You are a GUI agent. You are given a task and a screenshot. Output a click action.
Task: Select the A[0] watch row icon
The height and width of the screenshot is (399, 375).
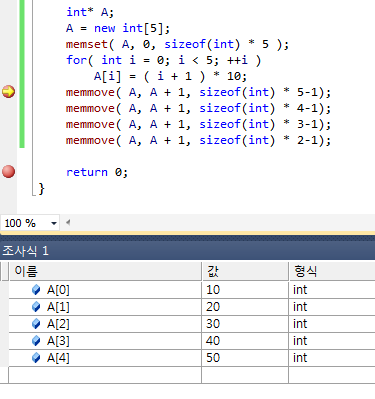(36, 290)
